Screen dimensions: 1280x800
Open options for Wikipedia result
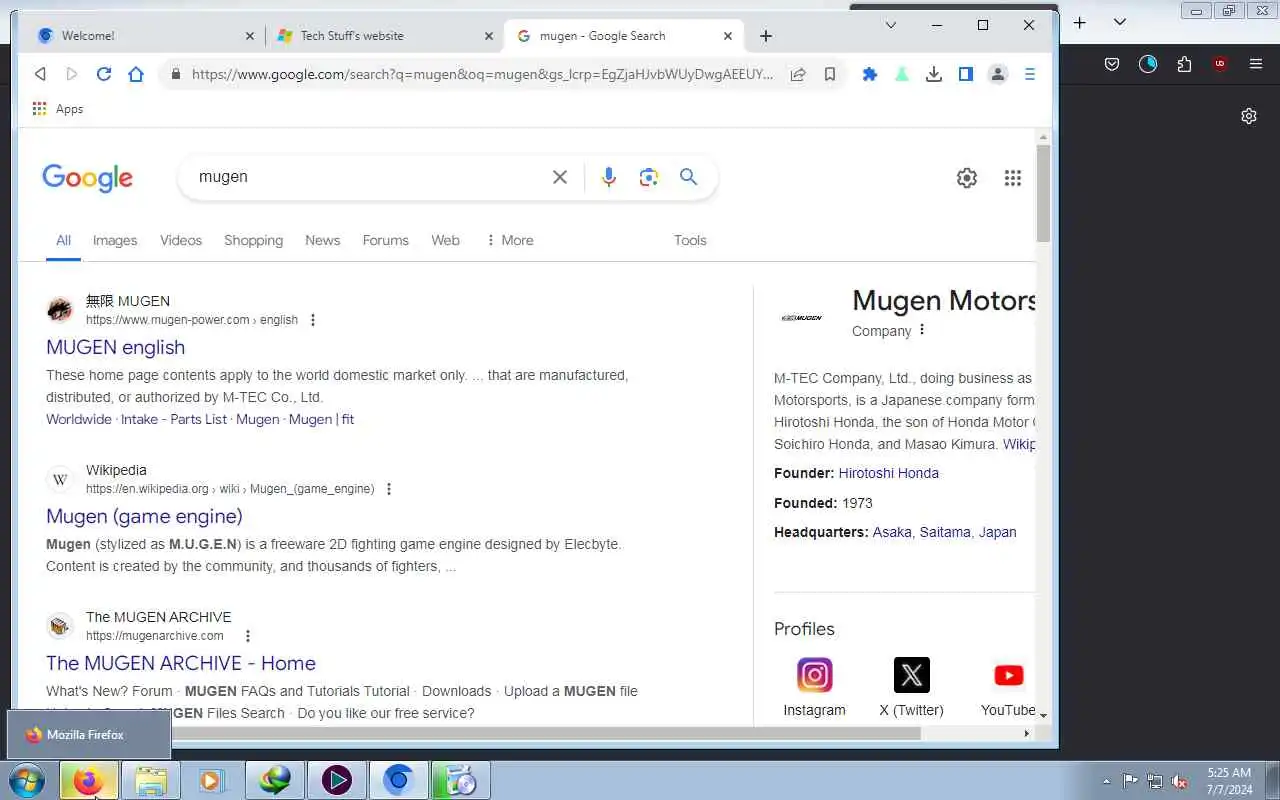(x=389, y=489)
